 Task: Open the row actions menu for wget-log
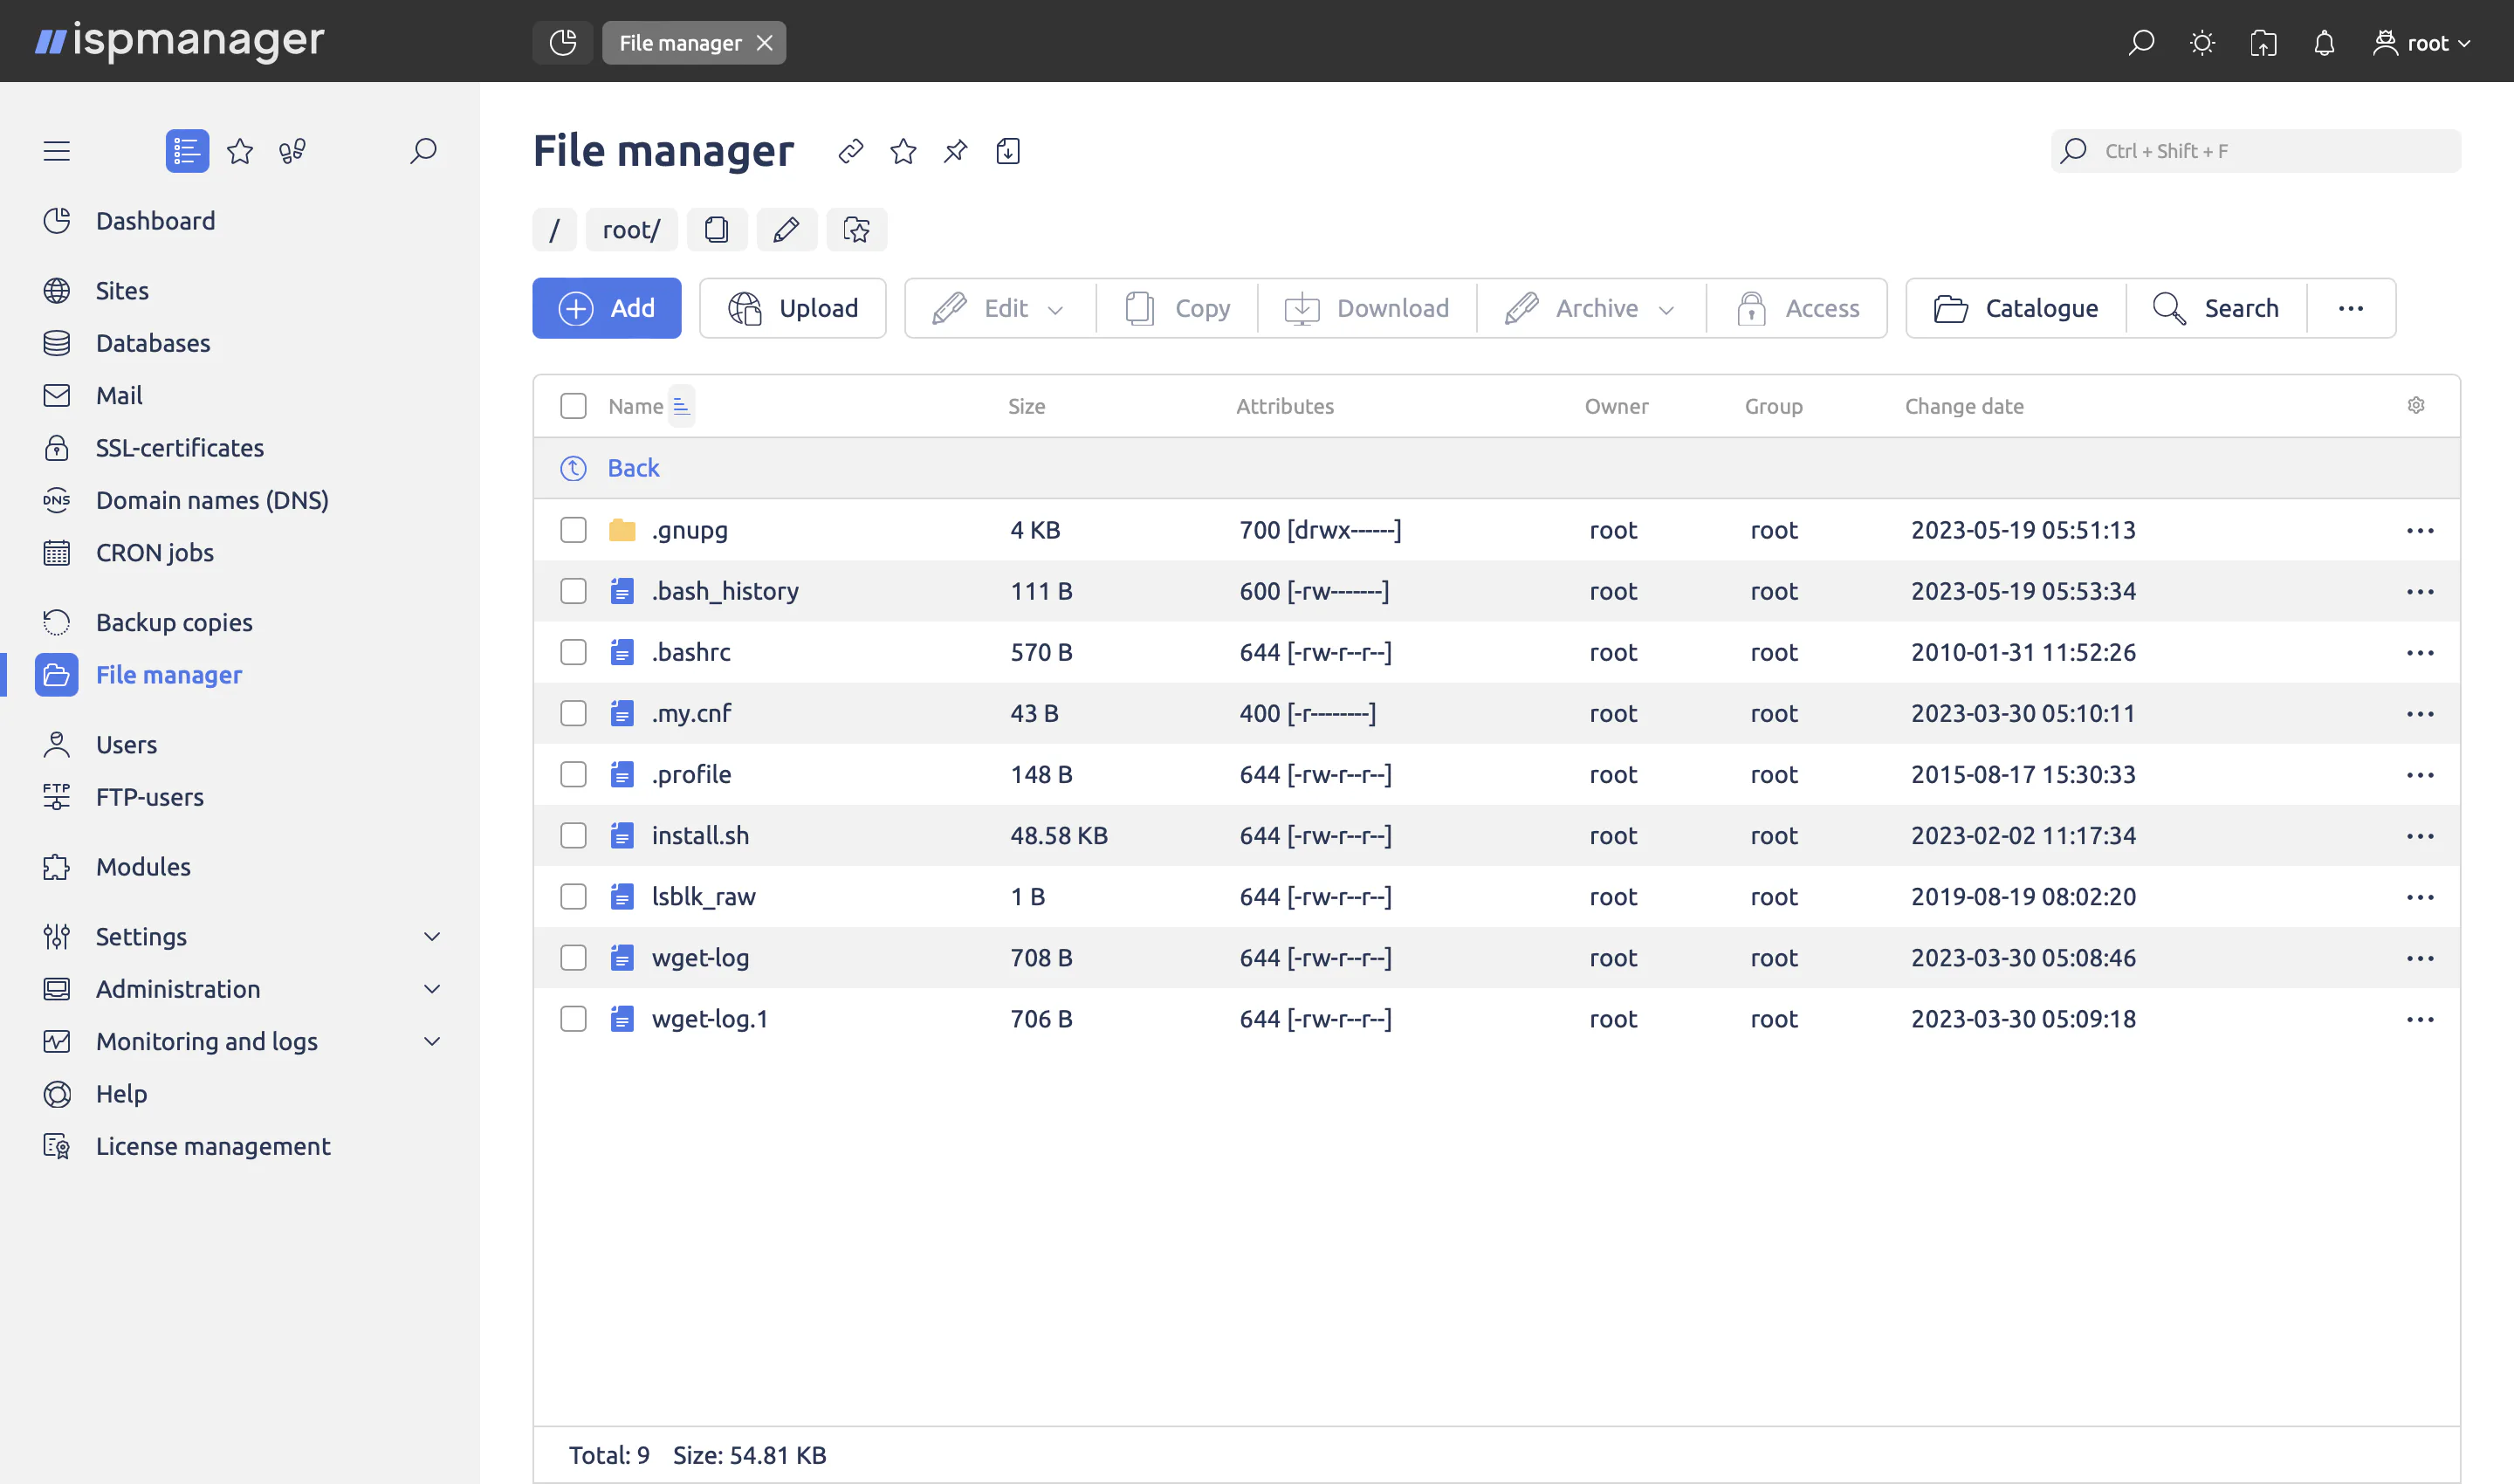click(2420, 957)
